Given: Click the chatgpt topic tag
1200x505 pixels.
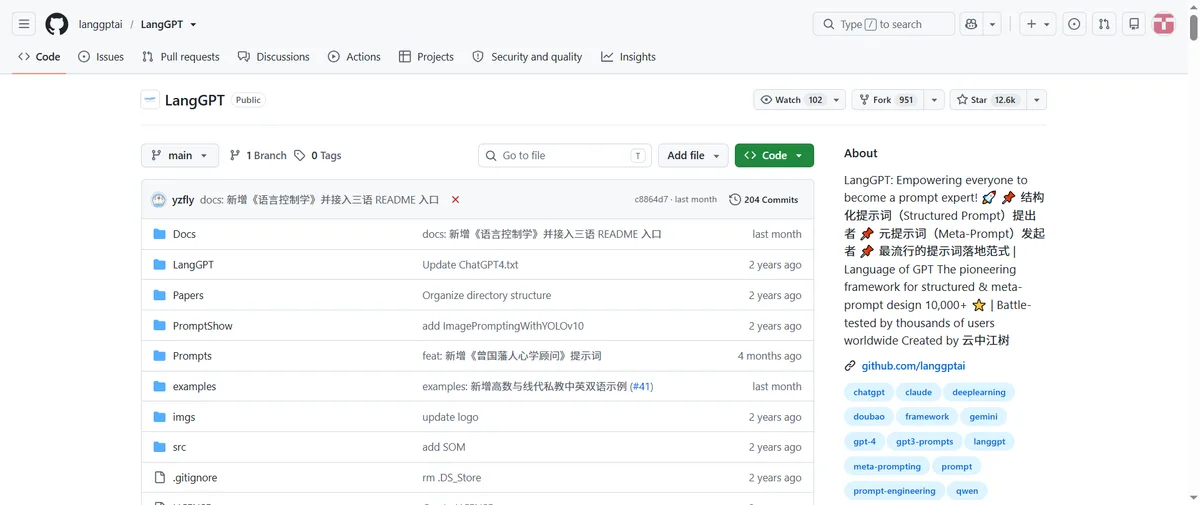Looking at the screenshot, I should coord(869,392).
